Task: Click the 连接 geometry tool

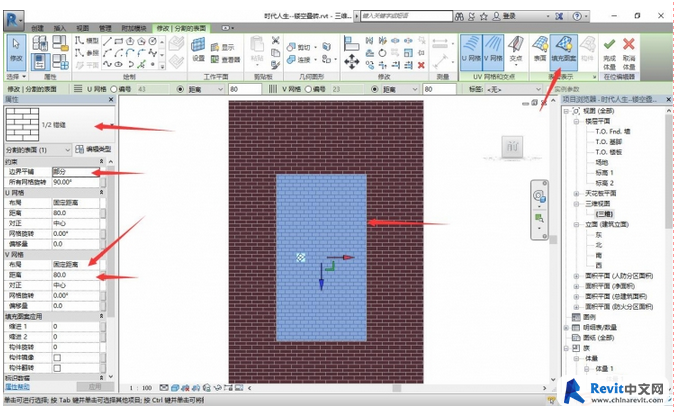Action: click(x=299, y=59)
